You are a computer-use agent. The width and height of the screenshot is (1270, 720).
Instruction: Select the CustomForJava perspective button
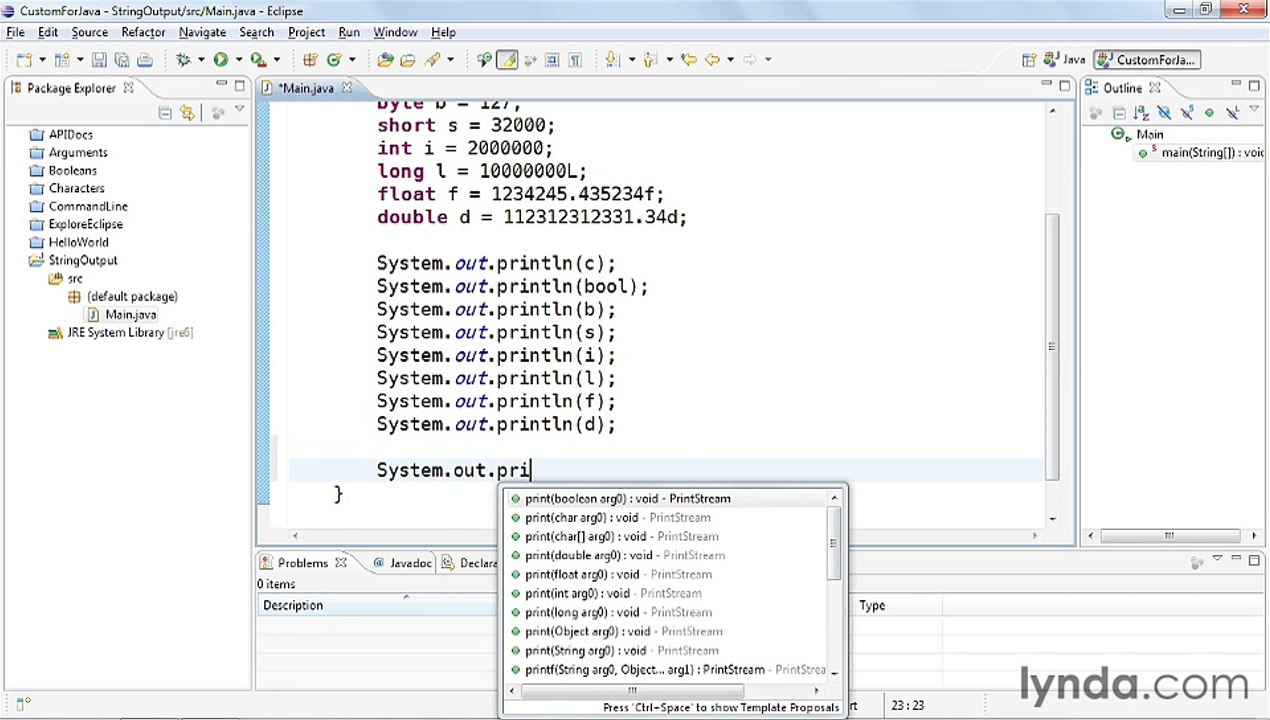[1147, 60]
